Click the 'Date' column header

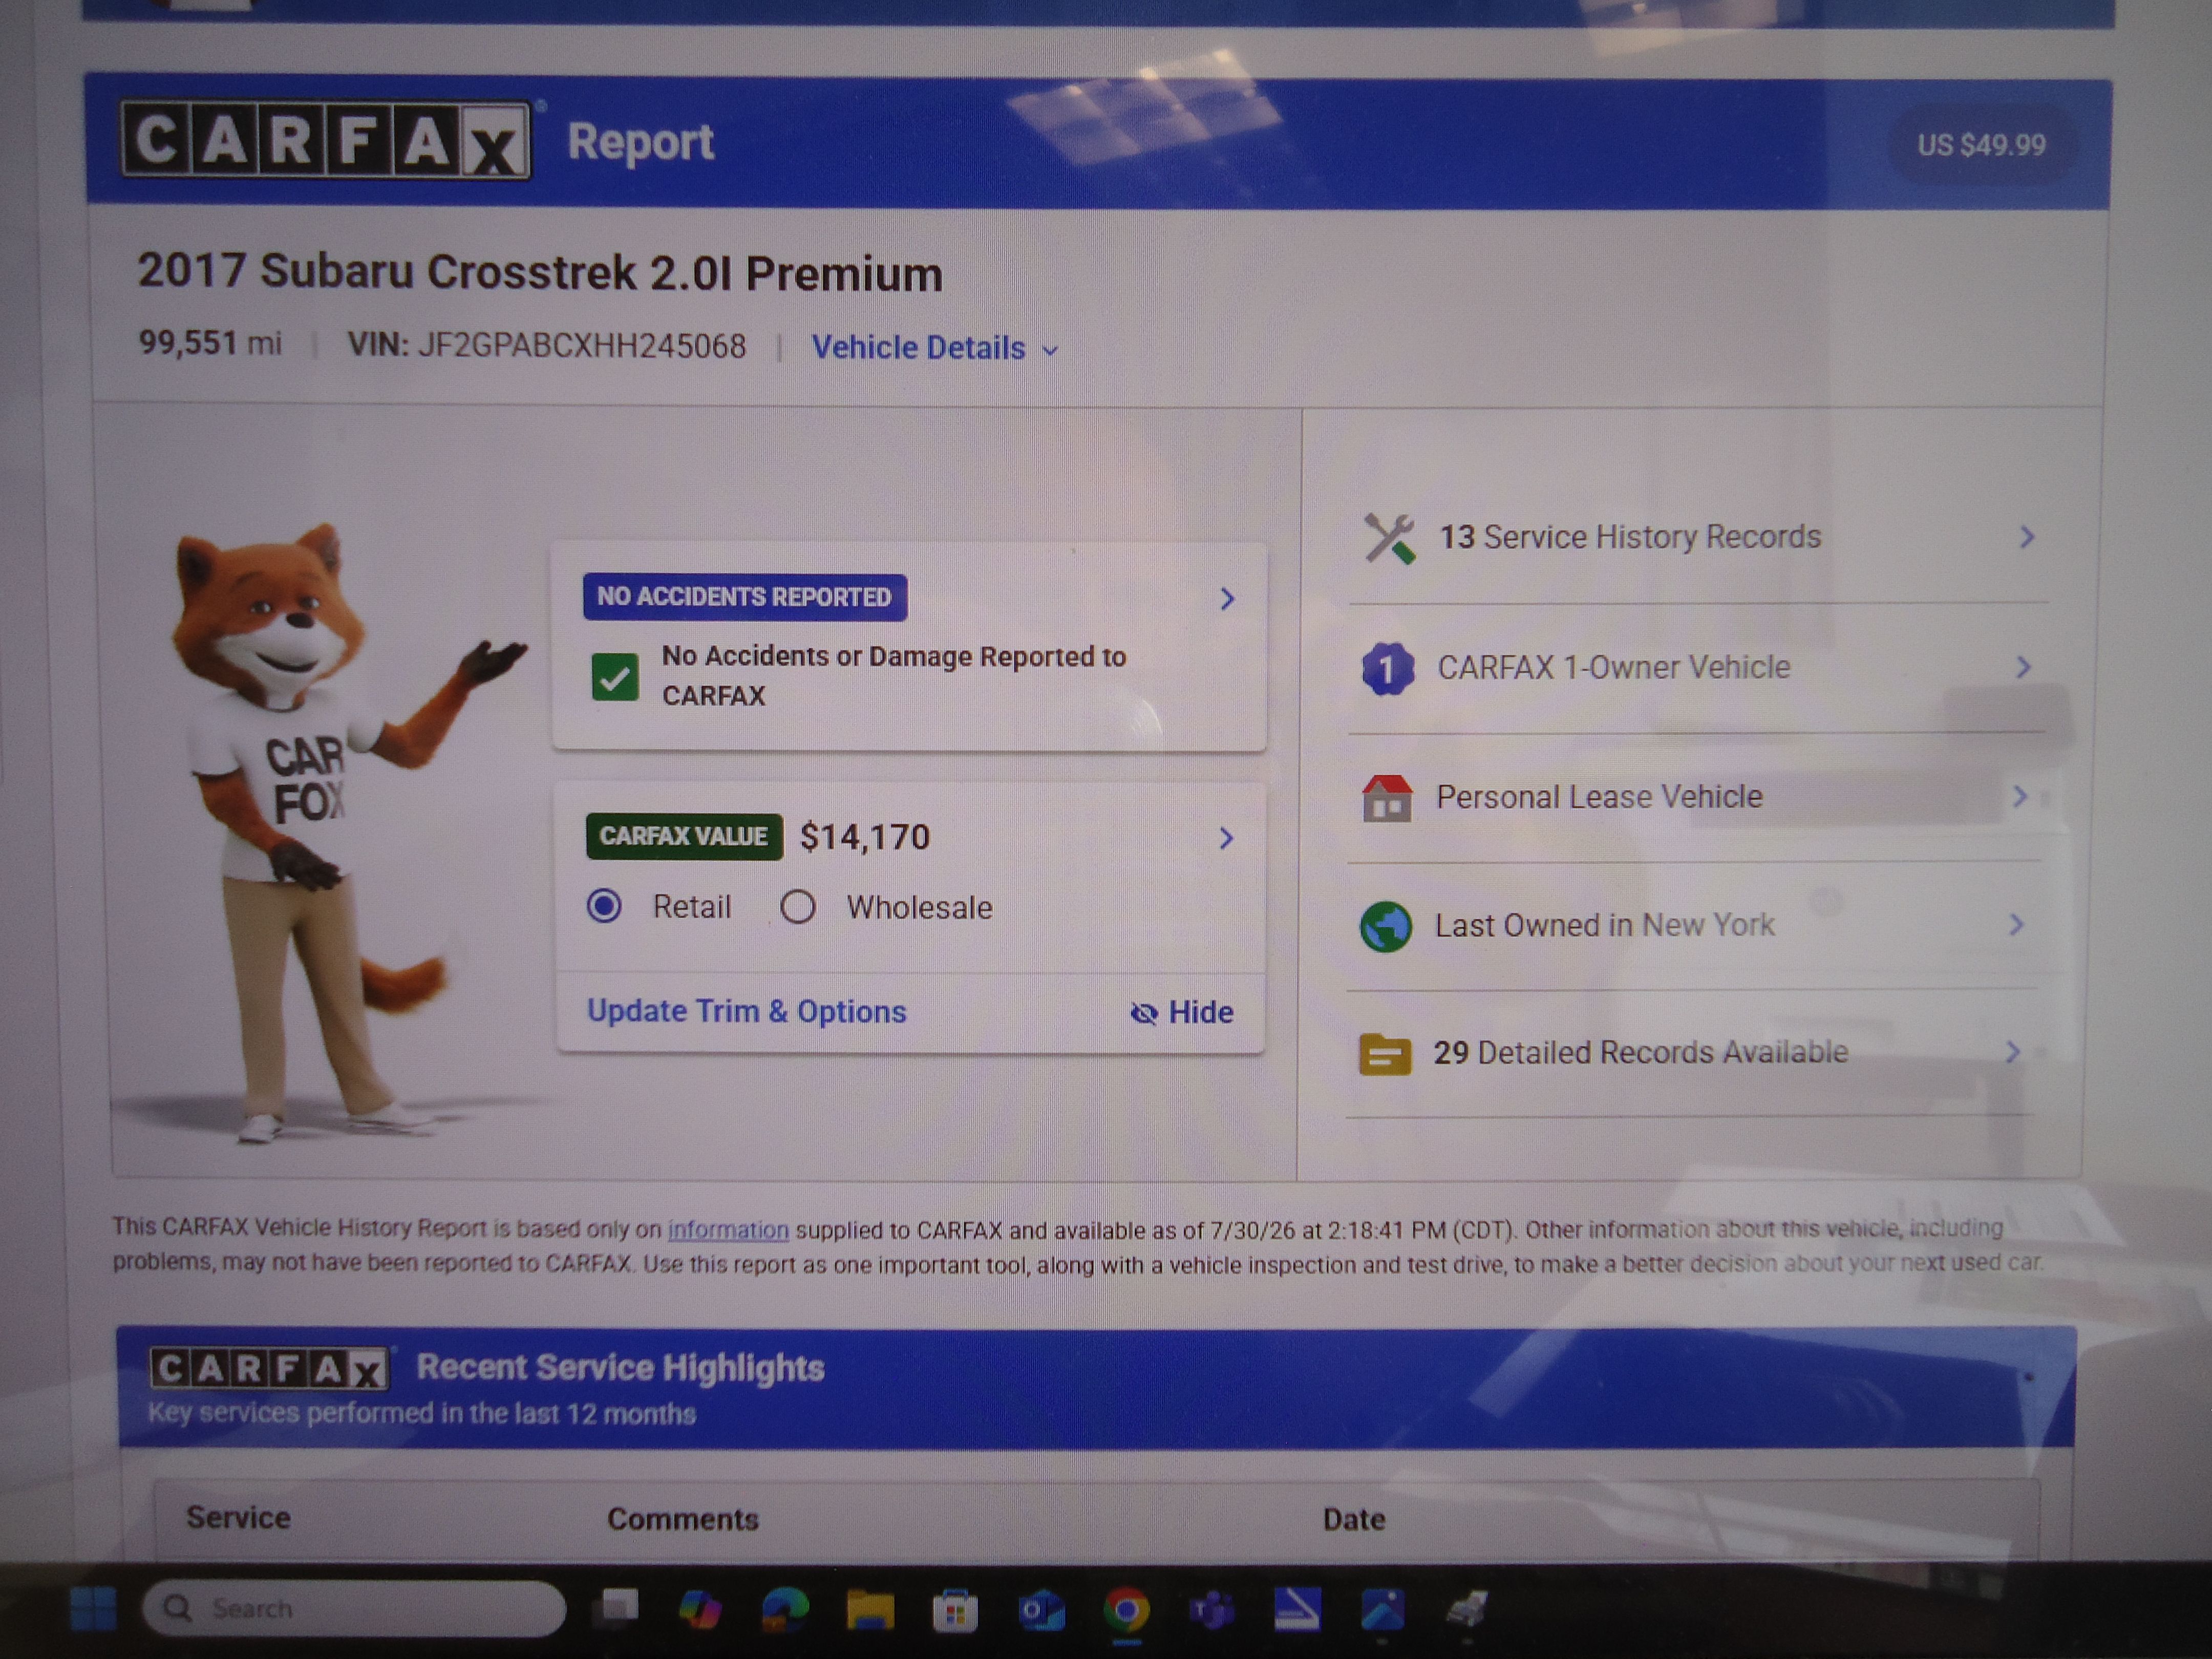1354,1519
